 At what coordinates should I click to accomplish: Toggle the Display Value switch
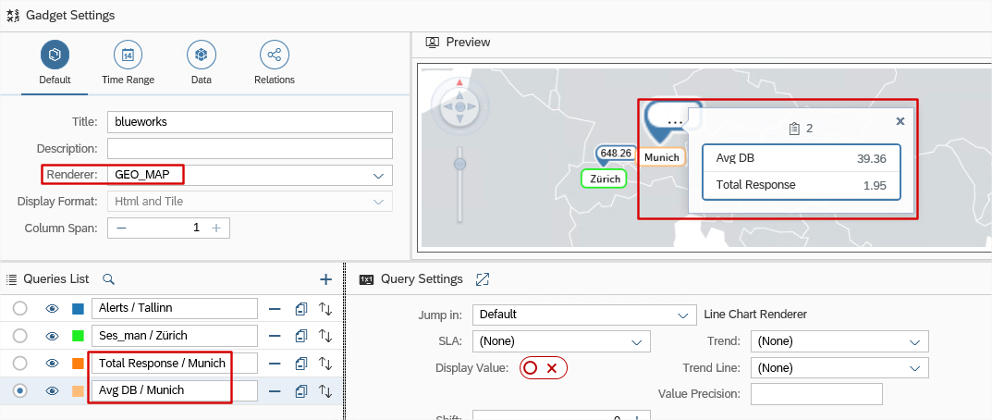[x=542, y=368]
